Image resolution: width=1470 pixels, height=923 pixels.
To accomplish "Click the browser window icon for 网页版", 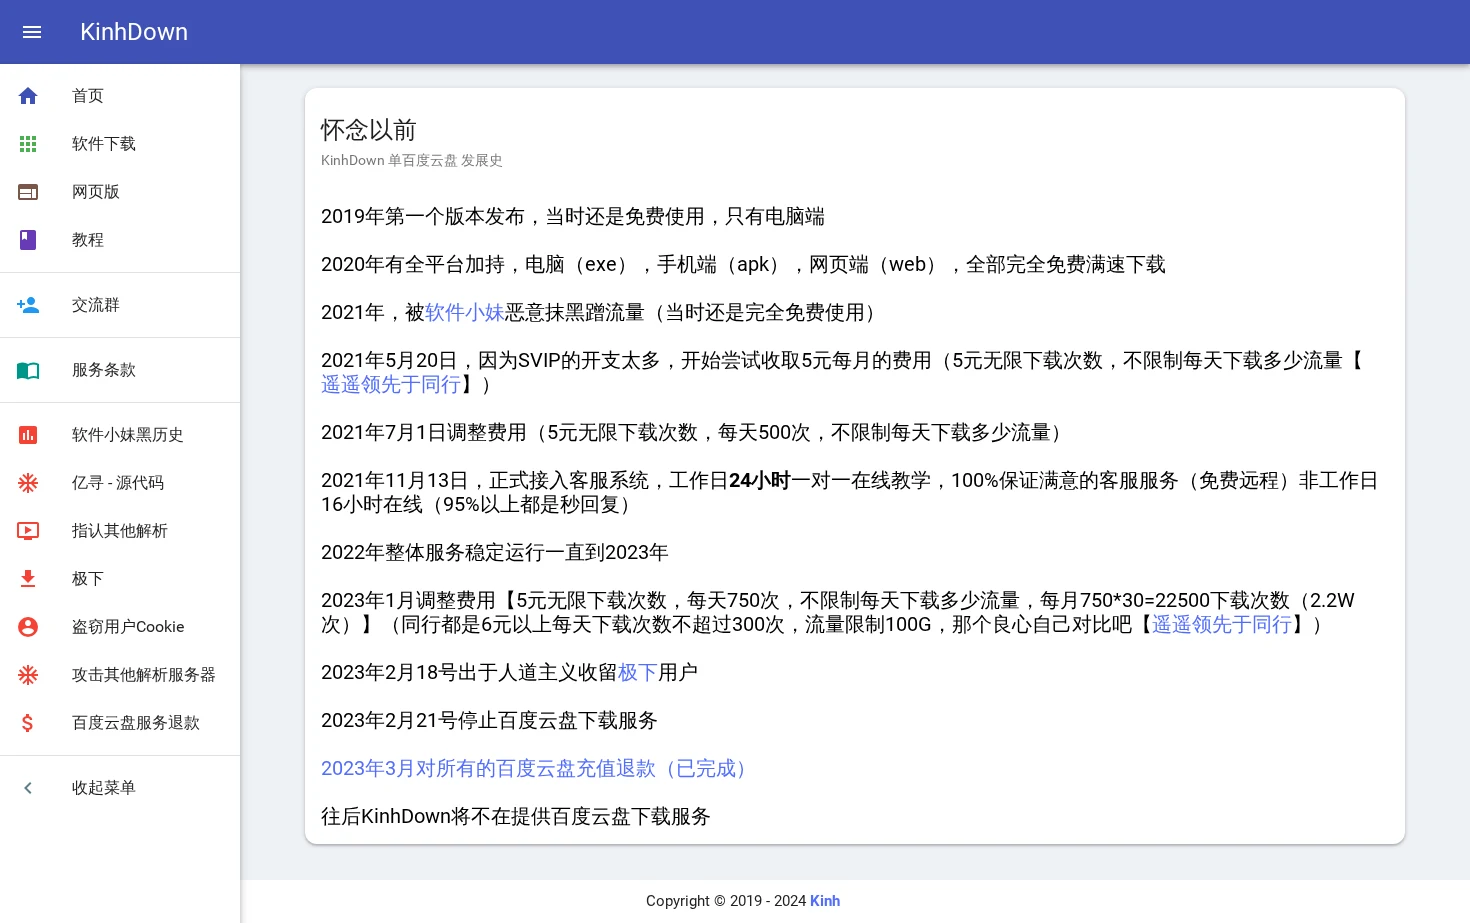I will [x=28, y=192].
